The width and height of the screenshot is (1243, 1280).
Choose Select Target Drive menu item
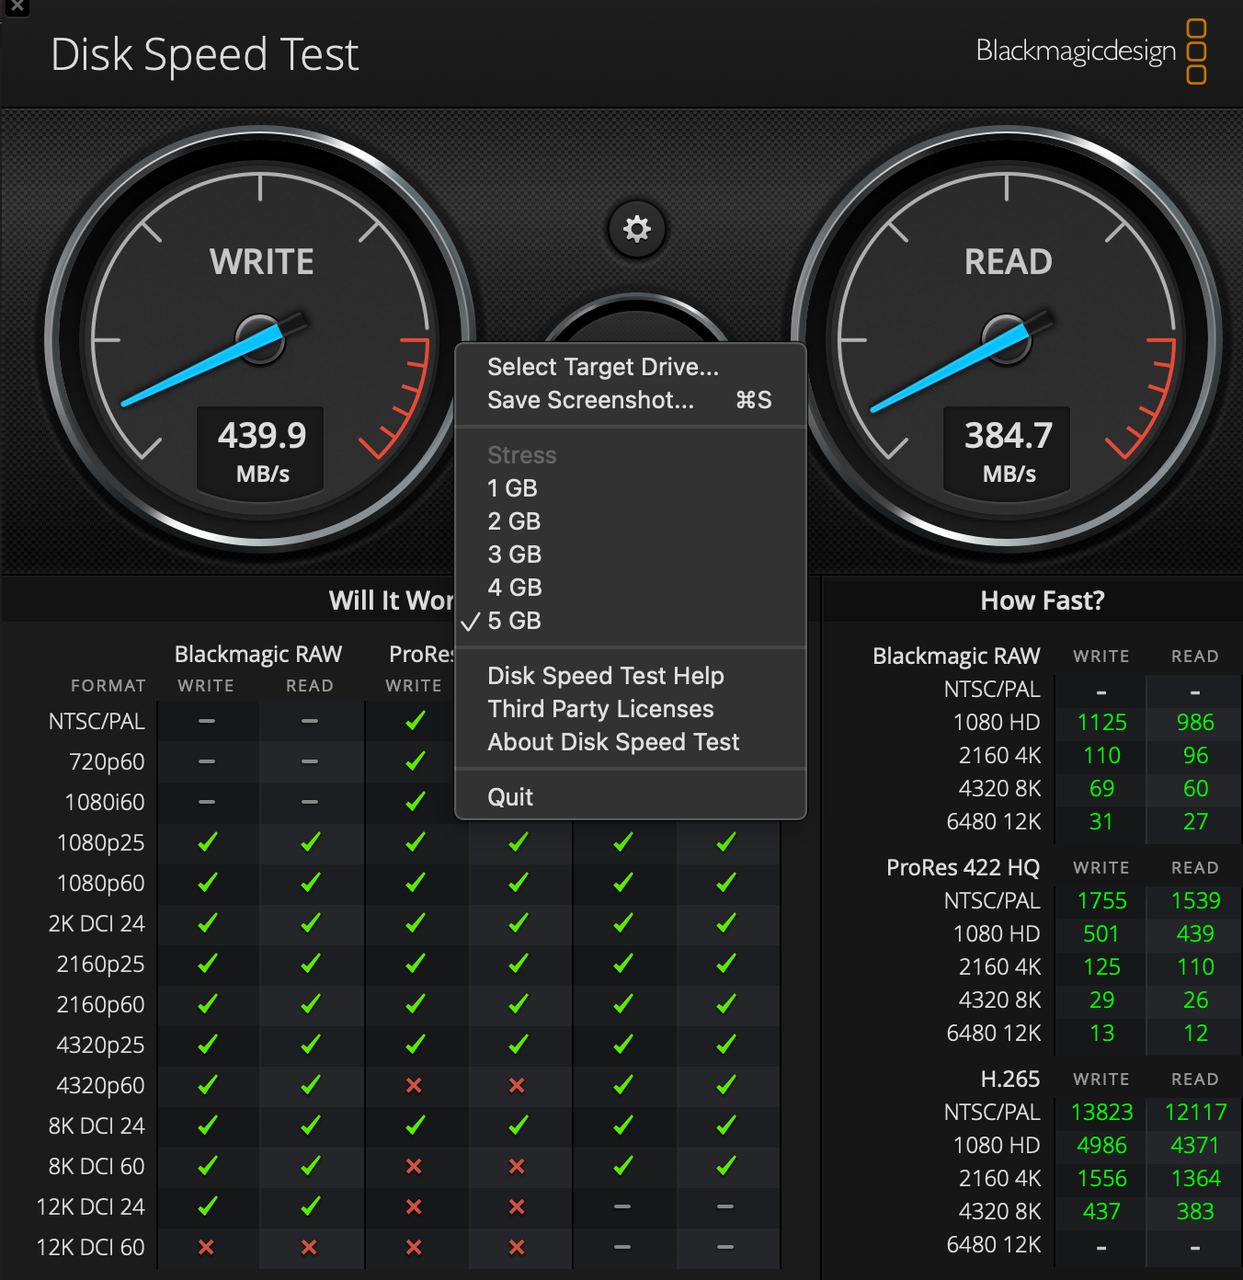602,367
